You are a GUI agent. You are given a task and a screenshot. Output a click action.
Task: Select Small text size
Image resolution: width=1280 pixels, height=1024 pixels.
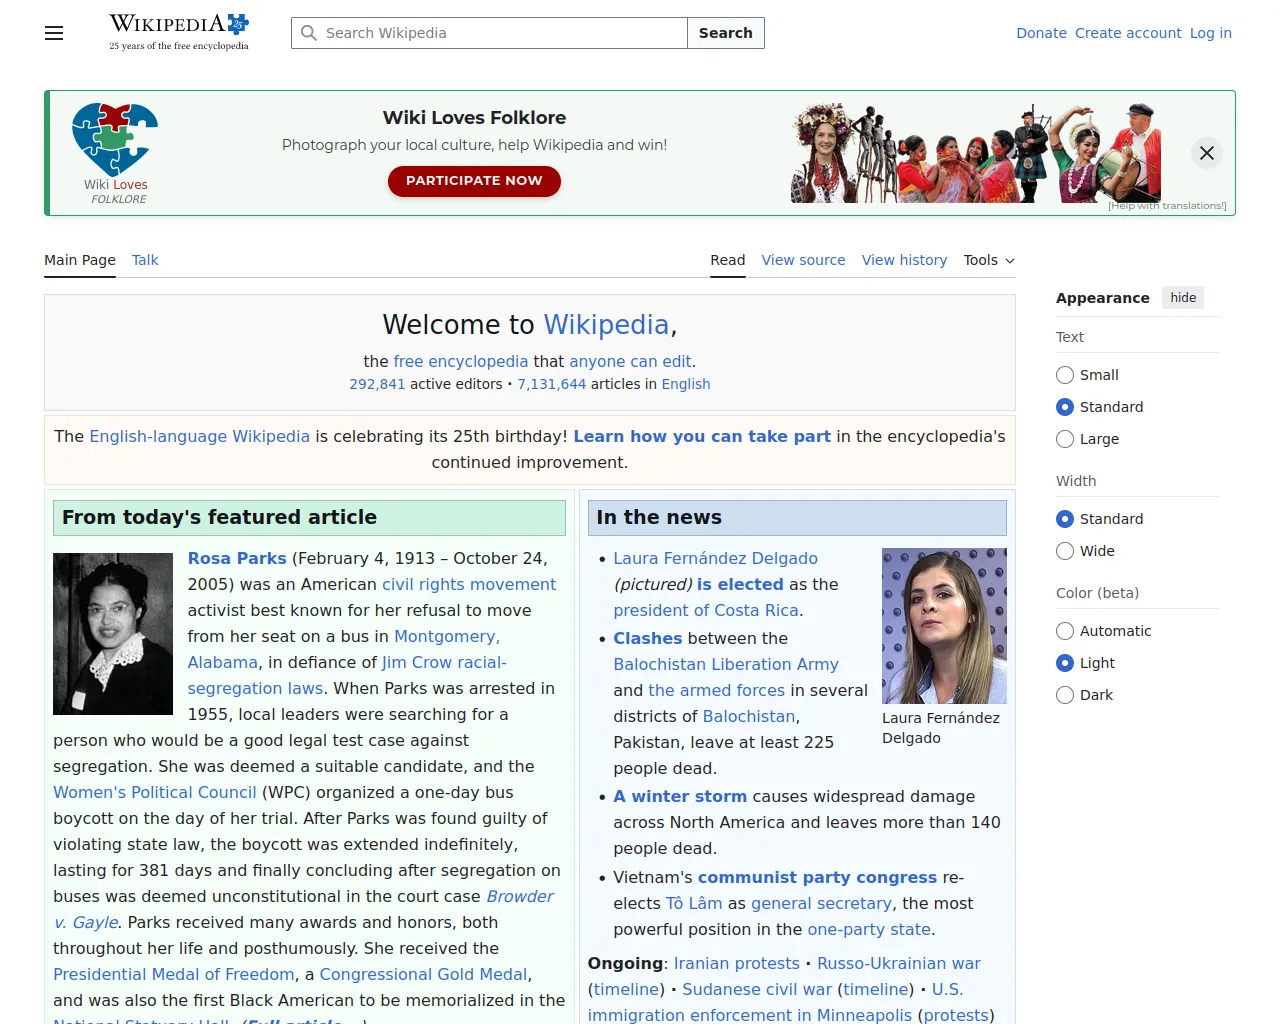pos(1065,375)
